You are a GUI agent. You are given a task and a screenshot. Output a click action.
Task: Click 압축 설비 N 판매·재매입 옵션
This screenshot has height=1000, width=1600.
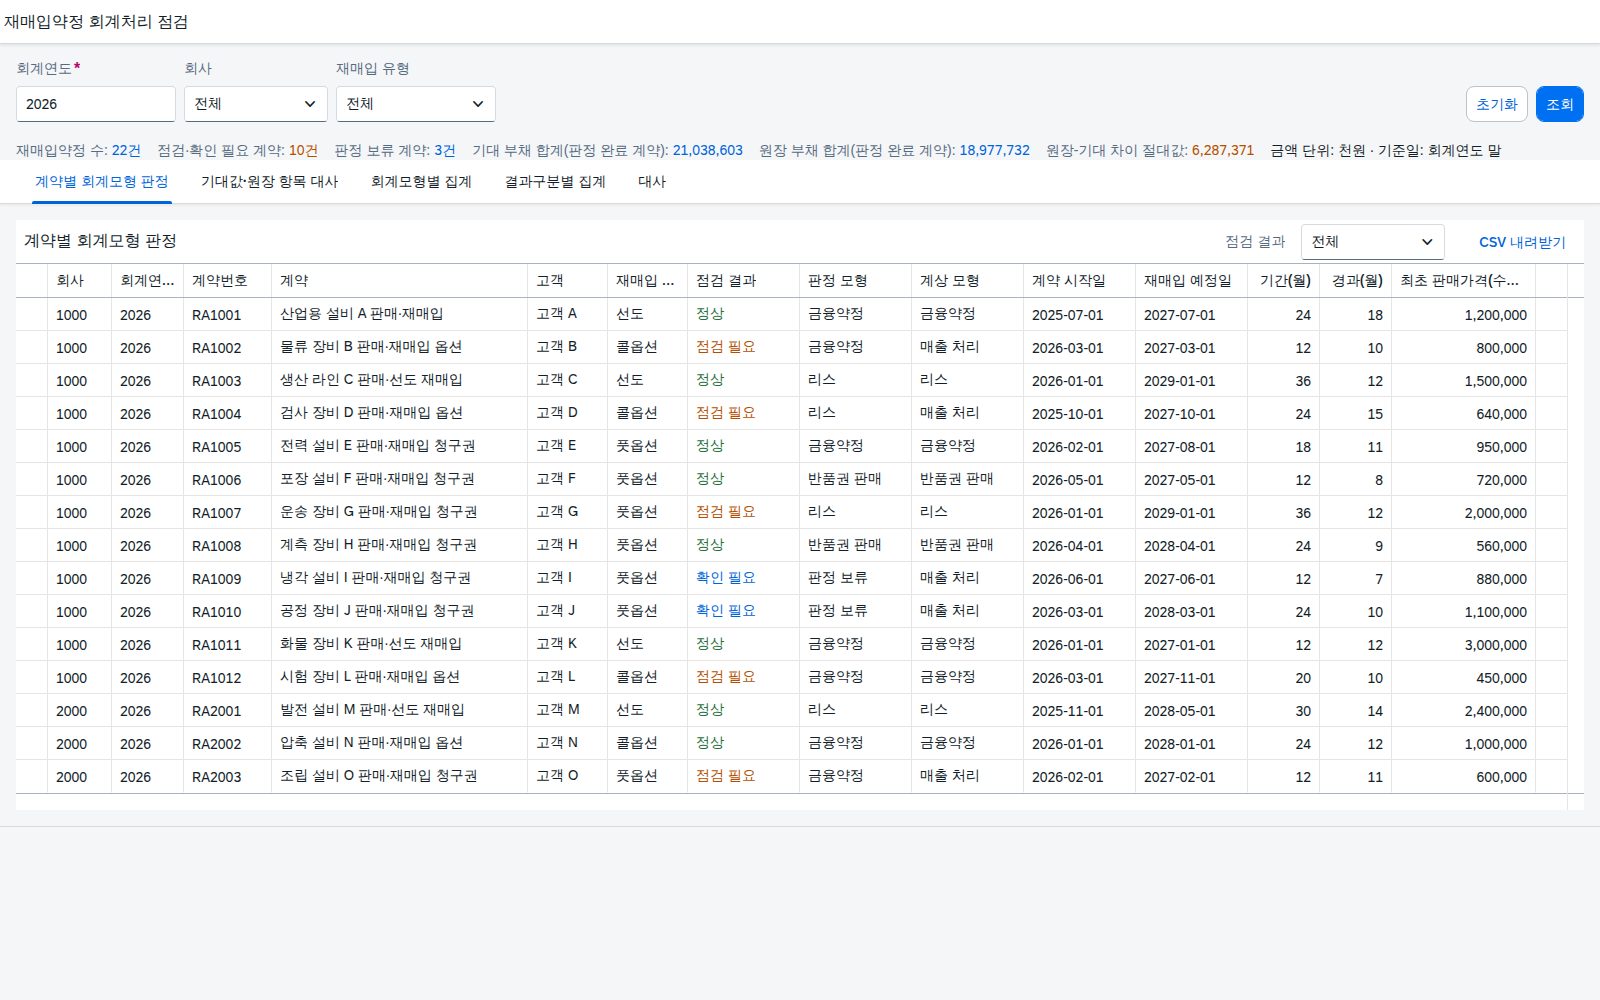[x=371, y=744]
